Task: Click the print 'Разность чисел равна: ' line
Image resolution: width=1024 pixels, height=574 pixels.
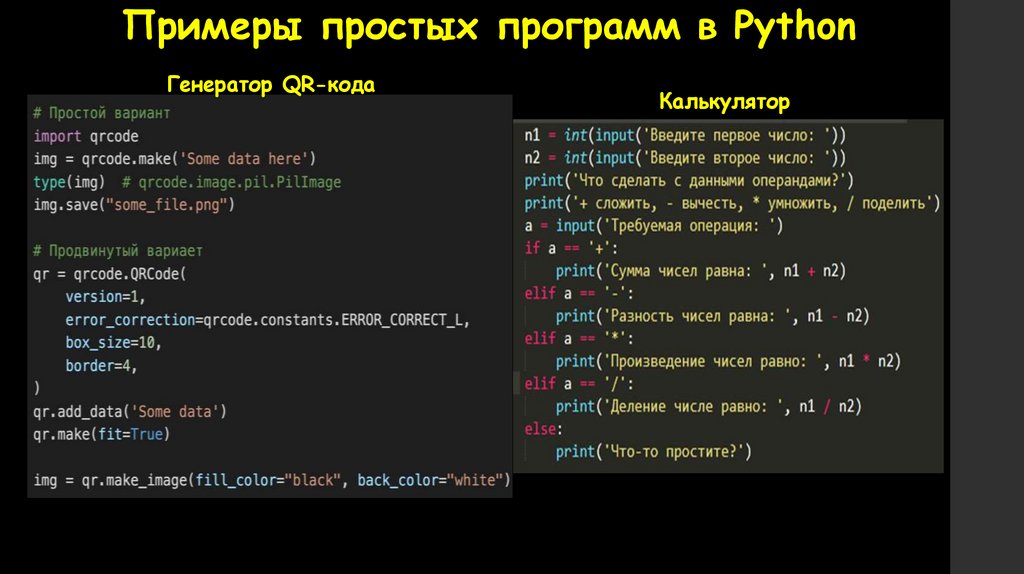Action: pos(712,317)
